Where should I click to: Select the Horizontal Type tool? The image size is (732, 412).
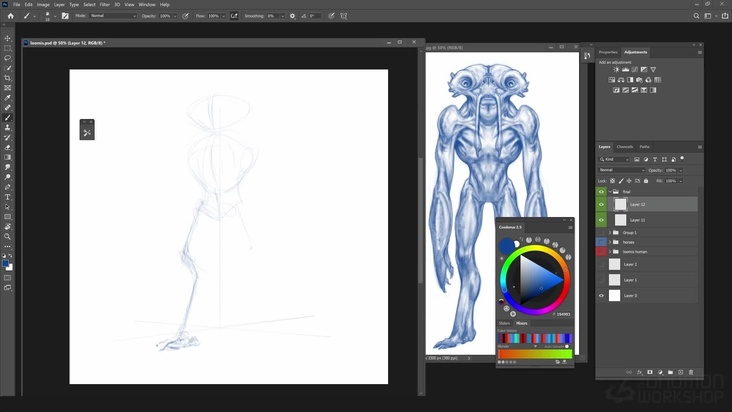click(x=7, y=197)
